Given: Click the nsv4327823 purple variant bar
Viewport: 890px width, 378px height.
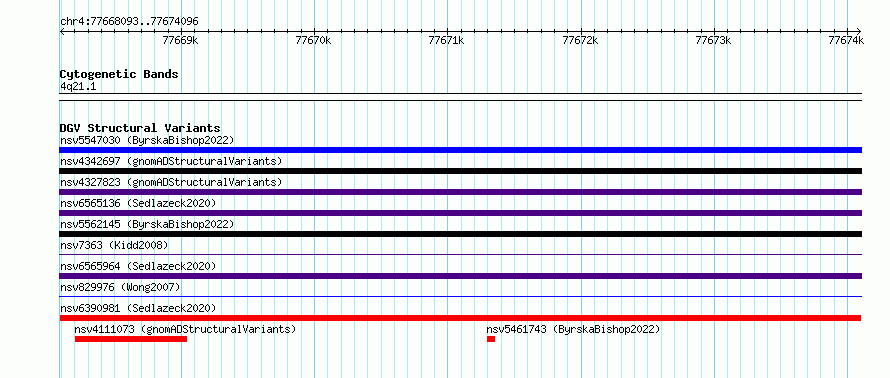Looking at the screenshot, I should coord(460,192).
